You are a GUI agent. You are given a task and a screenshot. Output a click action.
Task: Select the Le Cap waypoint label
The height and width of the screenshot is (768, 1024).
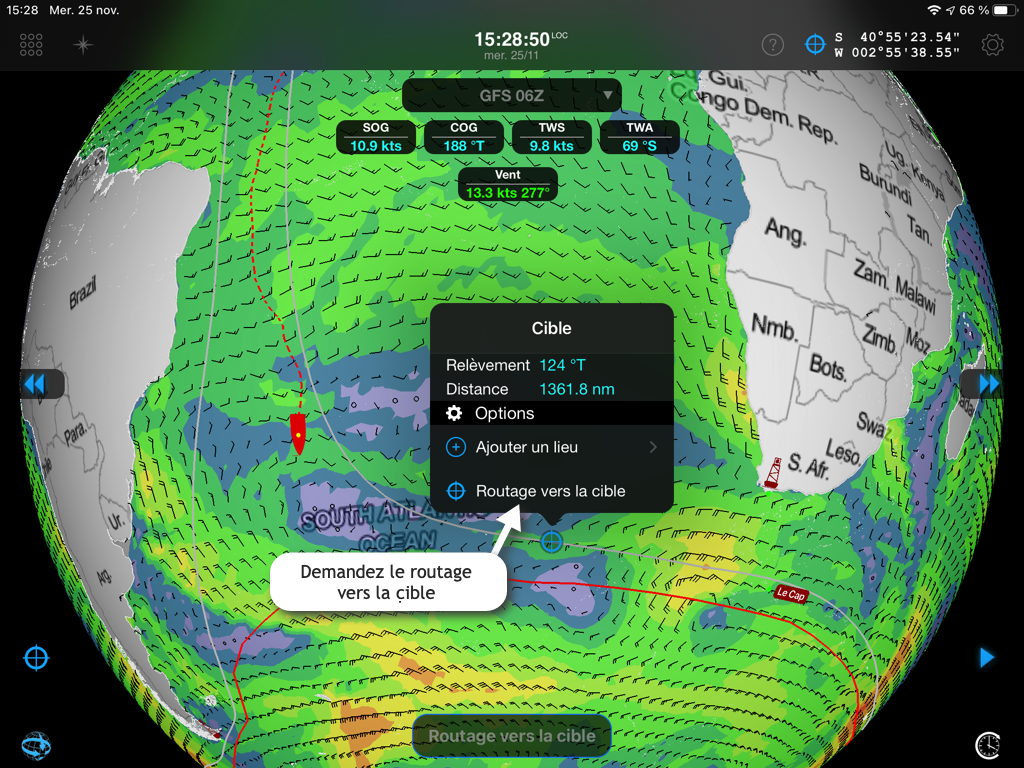coord(790,594)
